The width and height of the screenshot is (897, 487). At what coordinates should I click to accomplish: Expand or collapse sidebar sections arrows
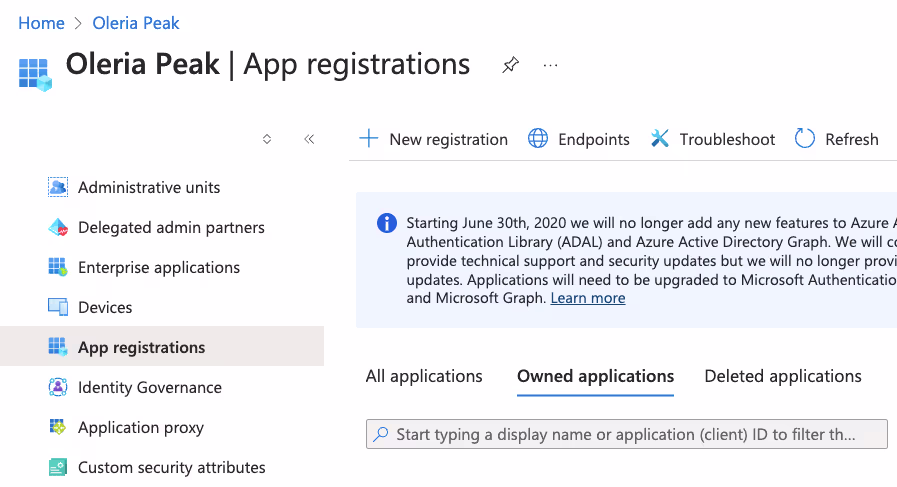(267, 139)
